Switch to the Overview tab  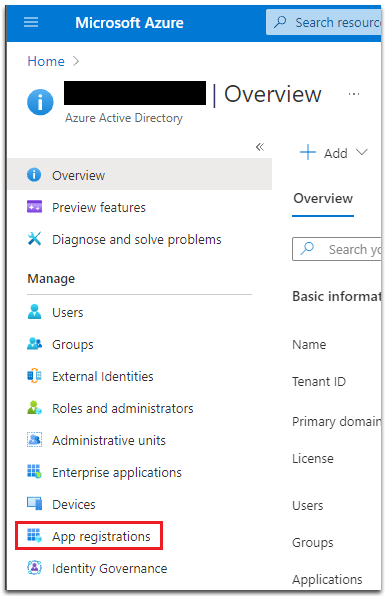click(x=323, y=199)
